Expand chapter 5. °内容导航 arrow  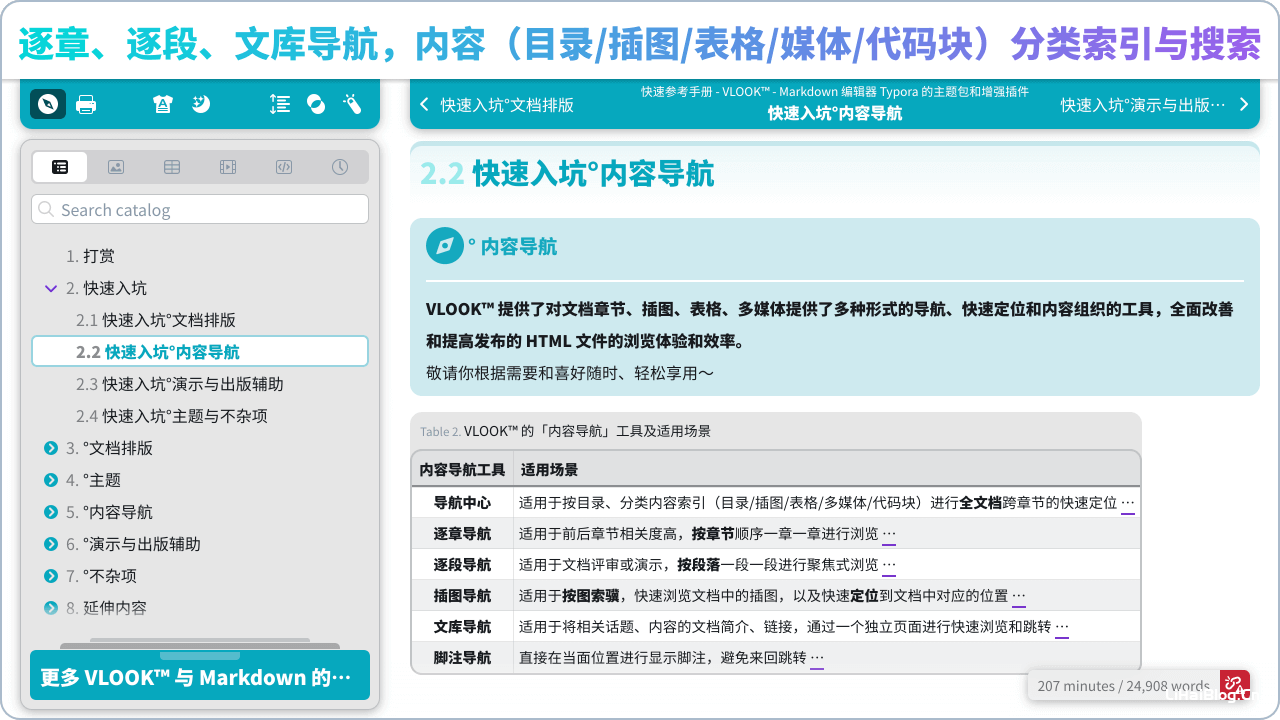(x=51, y=512)
